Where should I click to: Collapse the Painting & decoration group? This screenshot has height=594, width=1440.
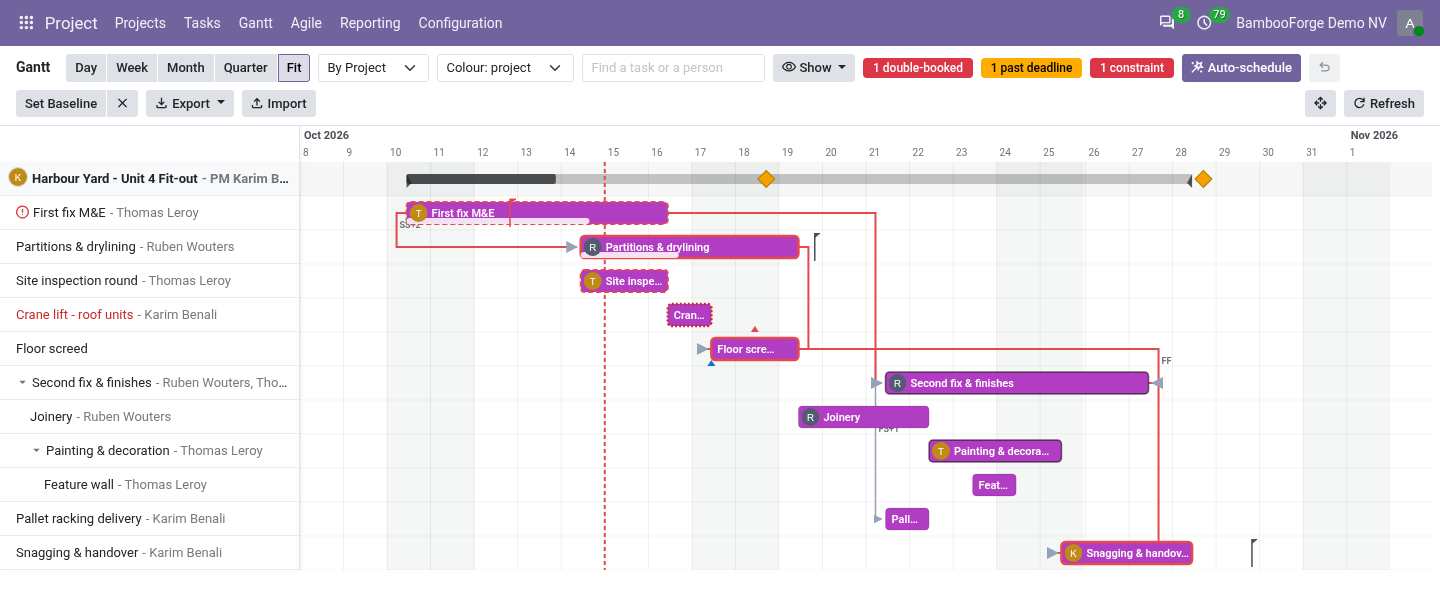pos(36,451)
